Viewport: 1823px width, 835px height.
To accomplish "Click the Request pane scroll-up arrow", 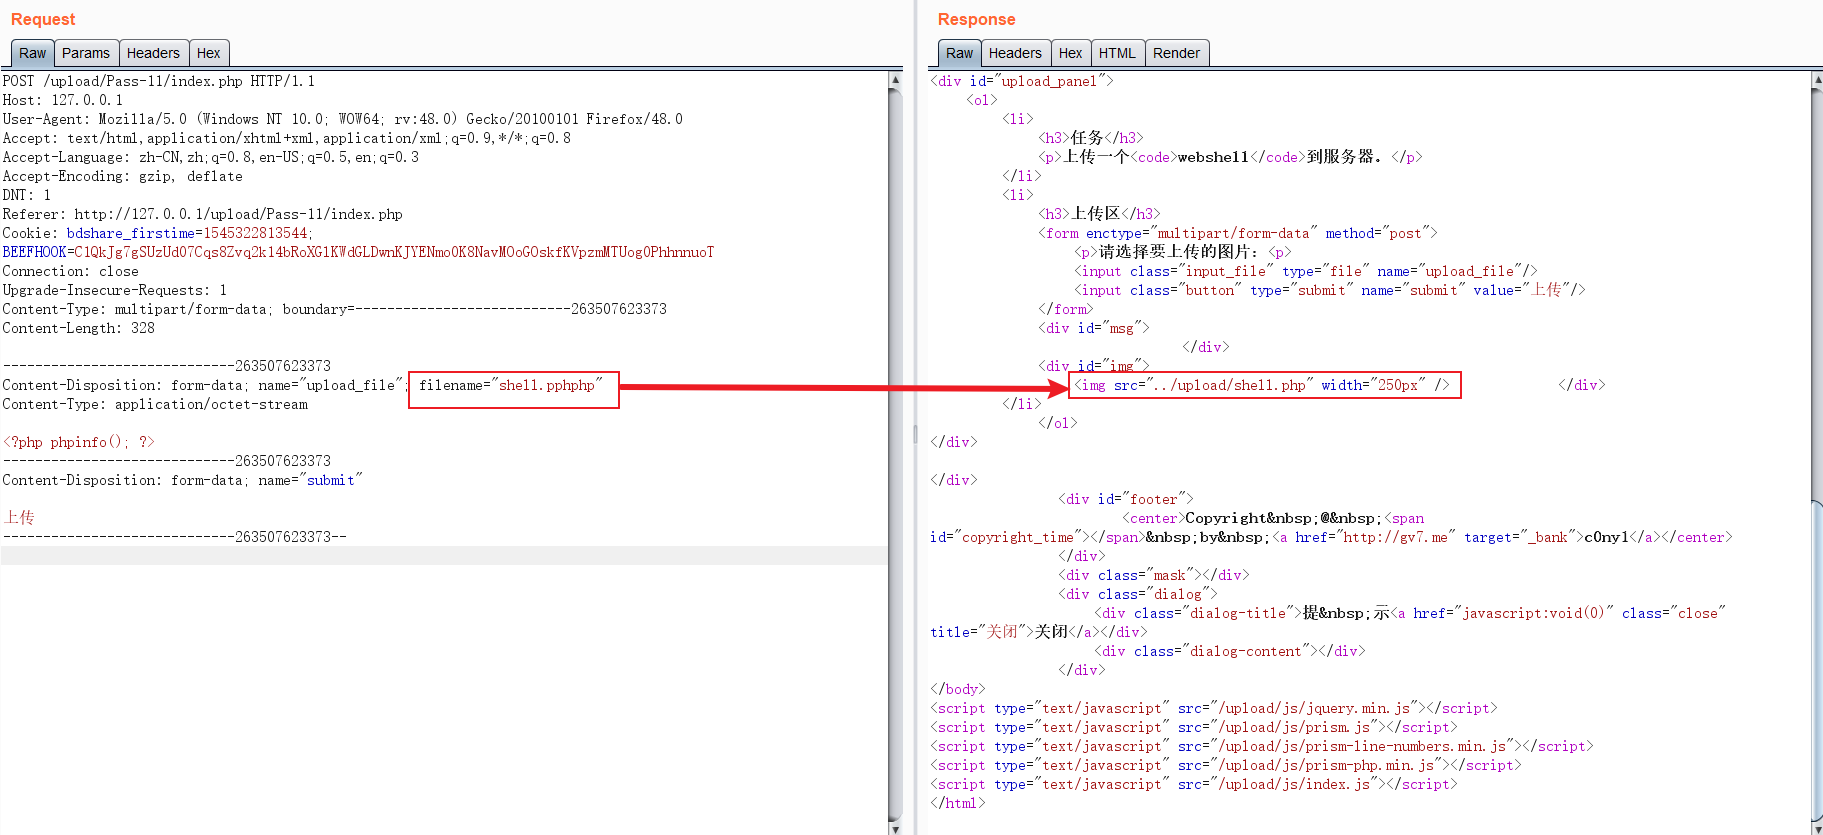I will coord(895,78).
